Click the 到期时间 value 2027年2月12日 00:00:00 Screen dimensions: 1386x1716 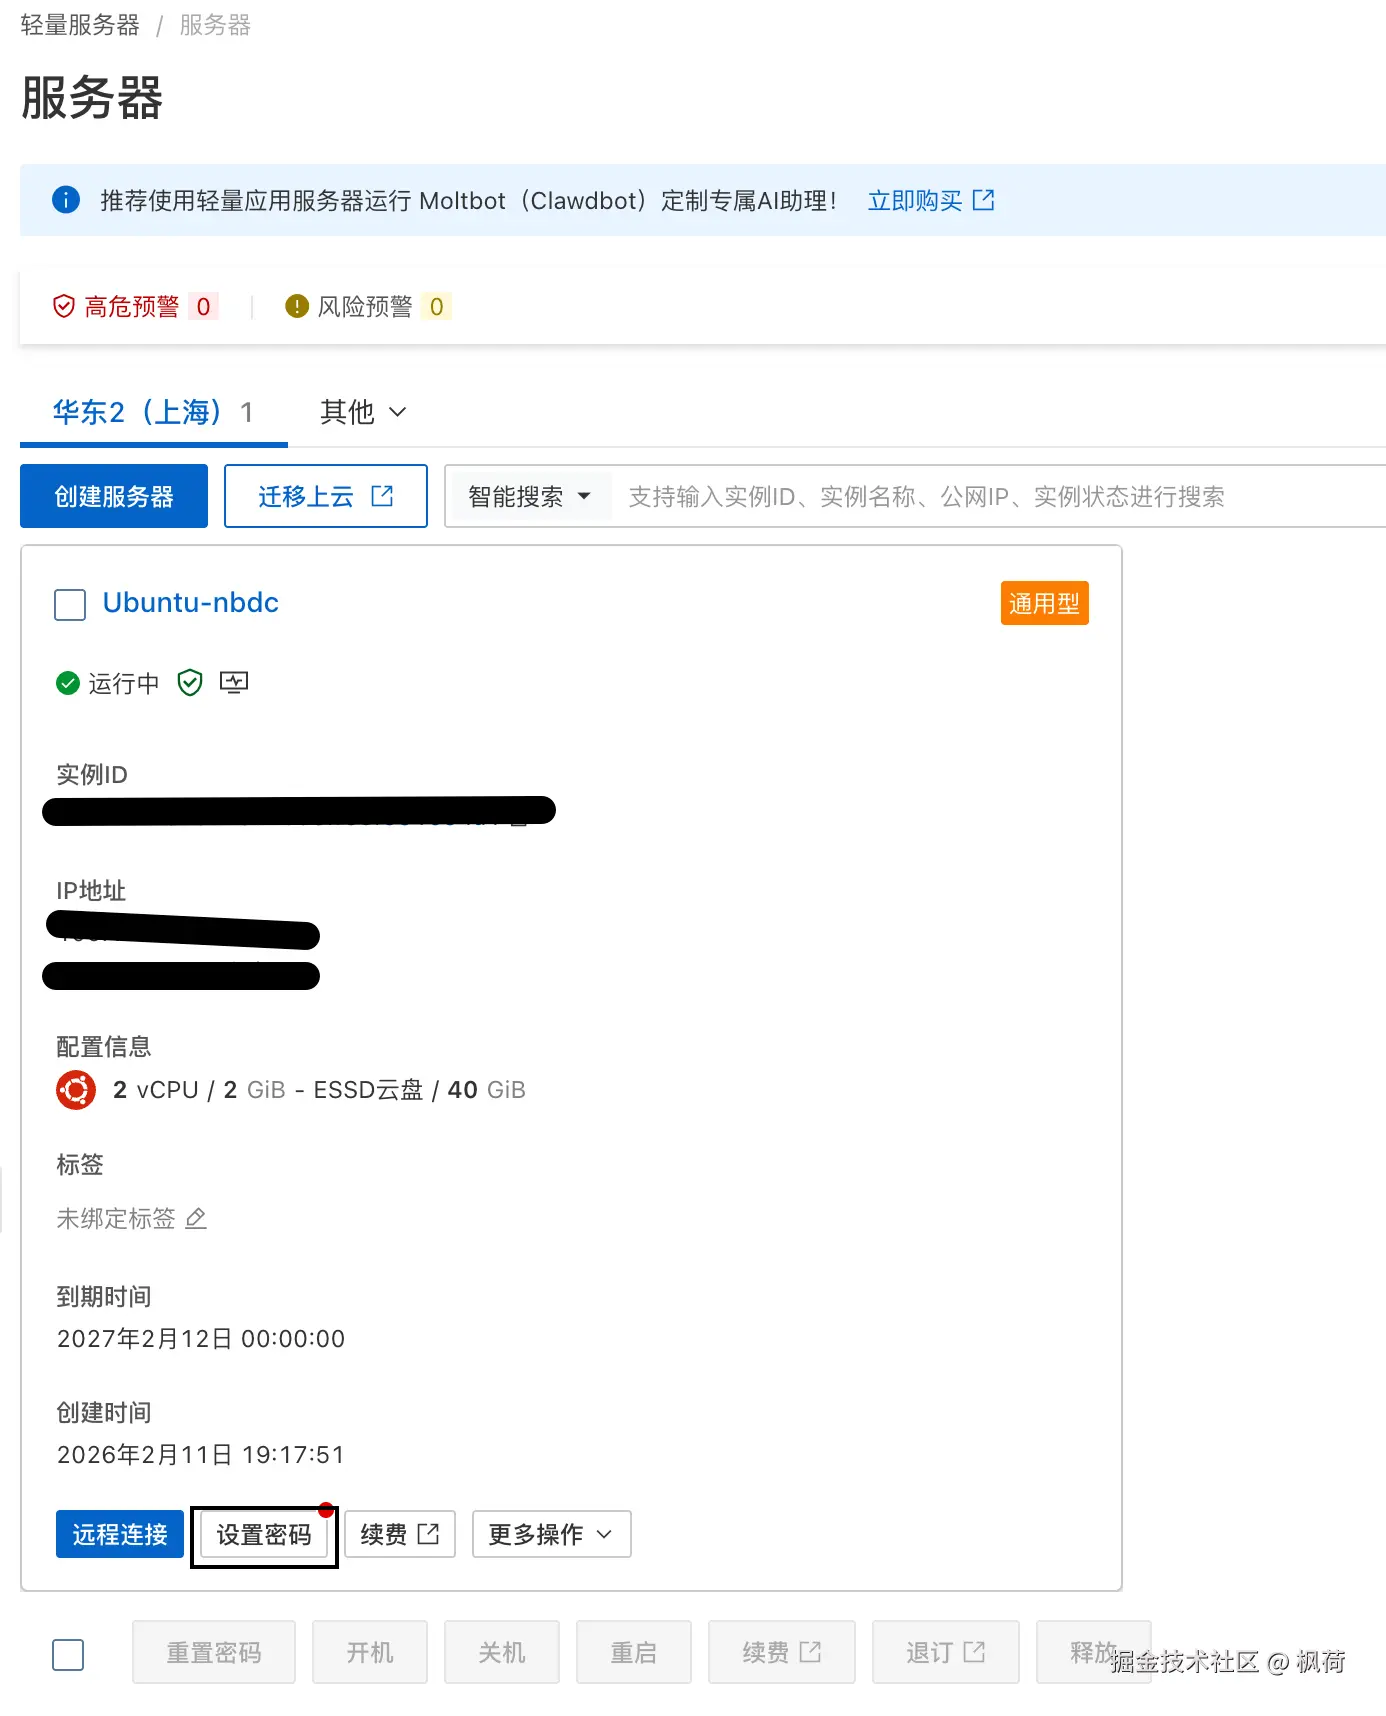pyautogui.click(x=201, y=1338)
